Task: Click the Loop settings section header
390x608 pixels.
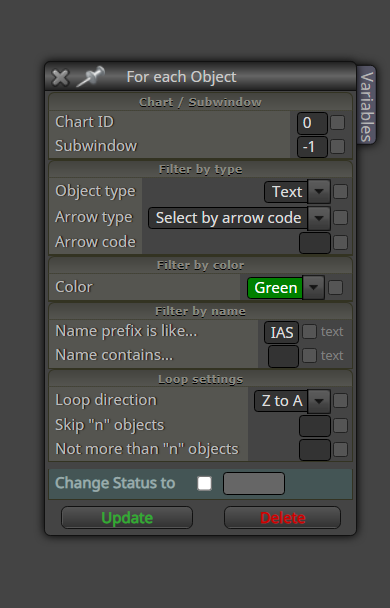Action: point(200,379)
